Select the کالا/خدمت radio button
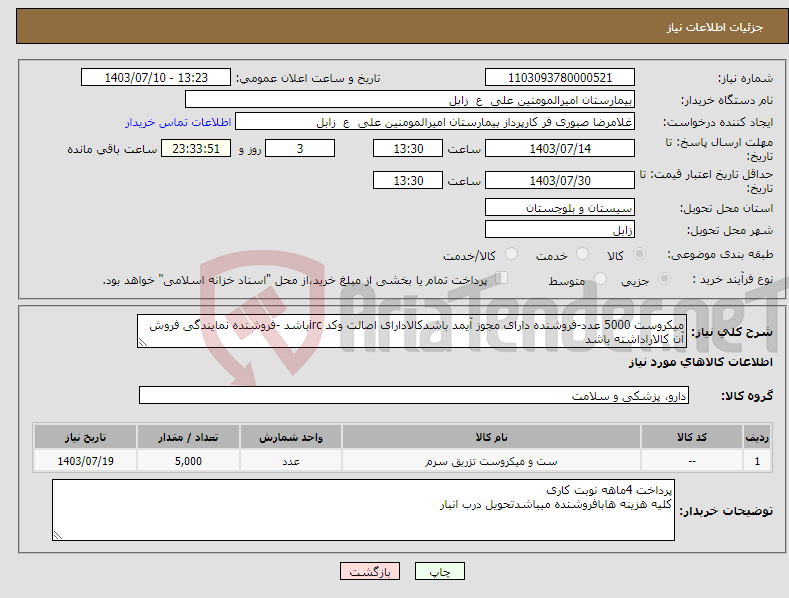Screen dimensions: 789x598 511,254
